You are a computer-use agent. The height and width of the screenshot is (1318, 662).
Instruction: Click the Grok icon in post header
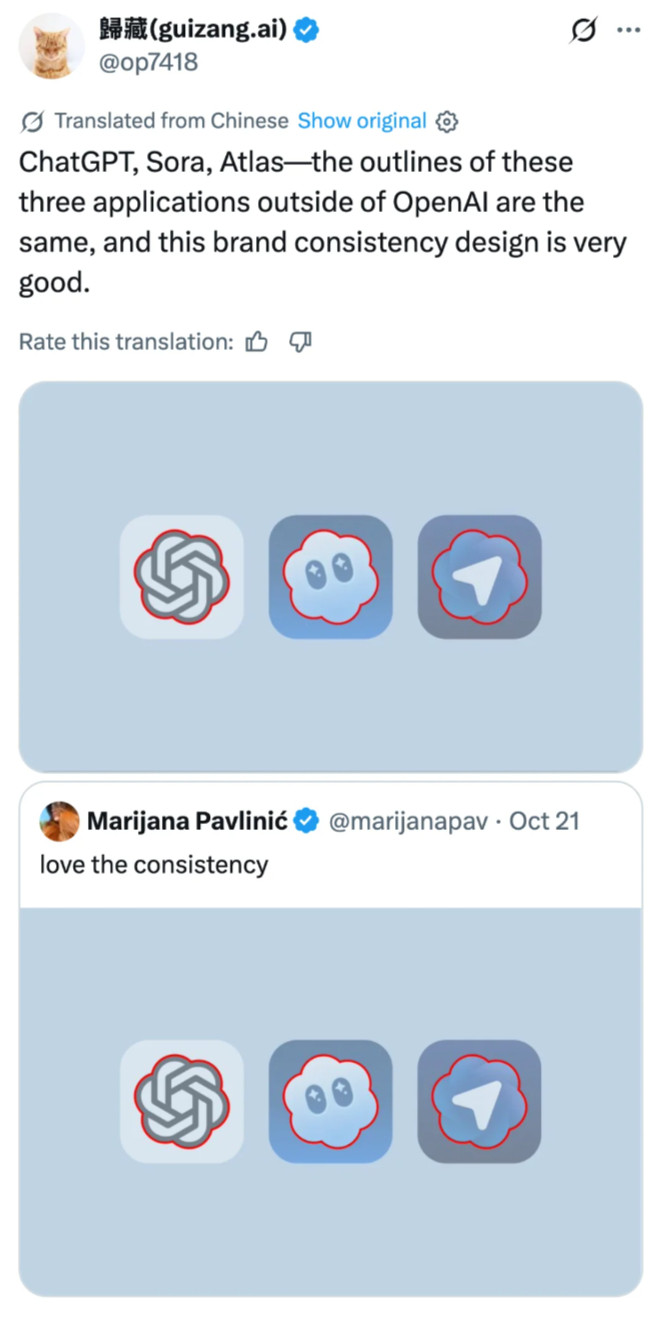[583, 31]
